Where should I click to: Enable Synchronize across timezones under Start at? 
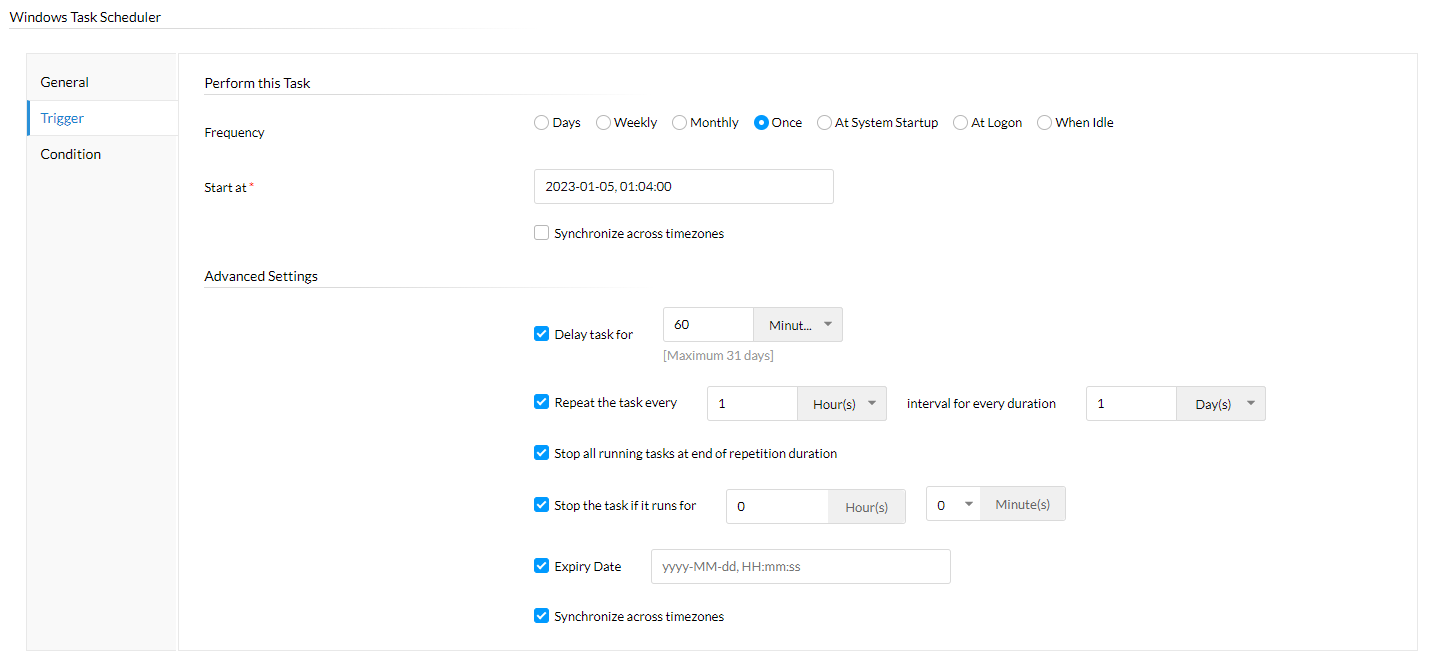pos(542,233)
